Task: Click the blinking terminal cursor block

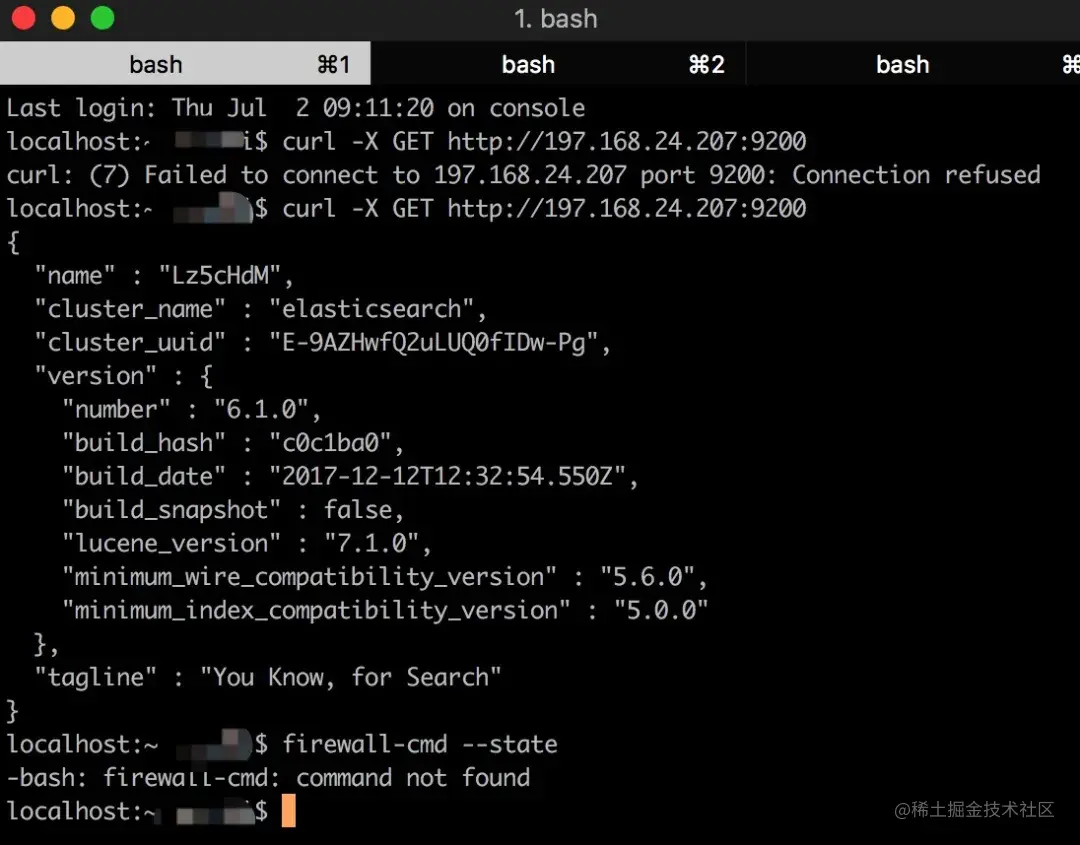Action: pos(288,811)
